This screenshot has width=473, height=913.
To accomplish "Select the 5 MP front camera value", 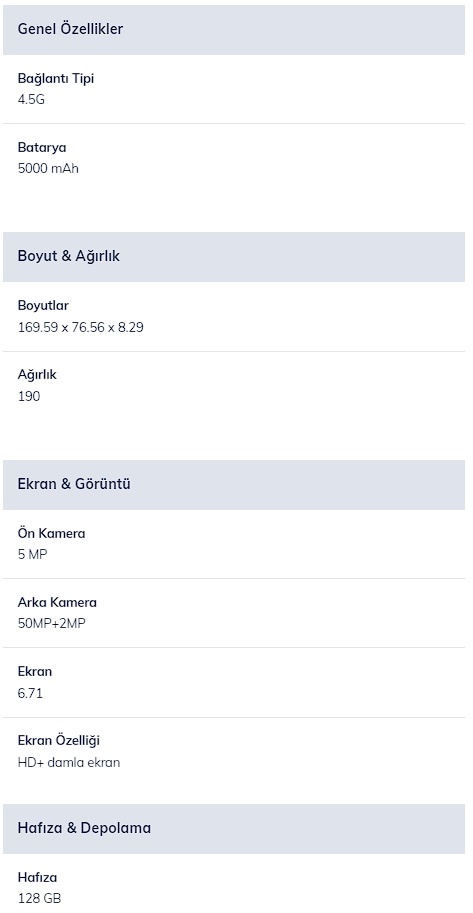I will pyautogui.click(x=33, y=554).
